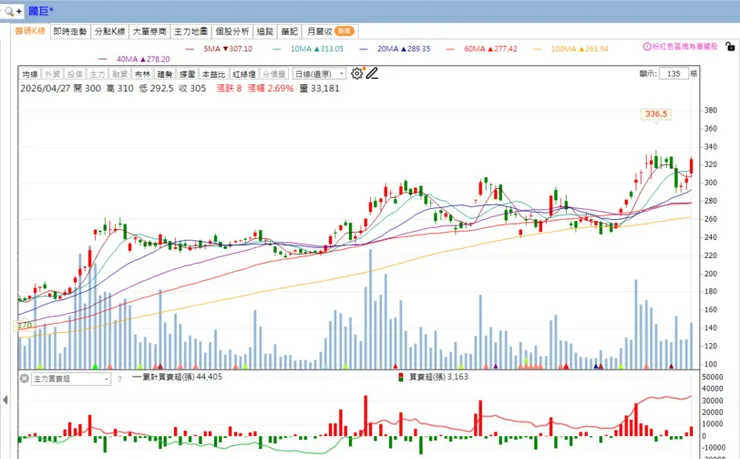
Task: Open help question mark beside 主力買賣超
Action: click(119, 379)
